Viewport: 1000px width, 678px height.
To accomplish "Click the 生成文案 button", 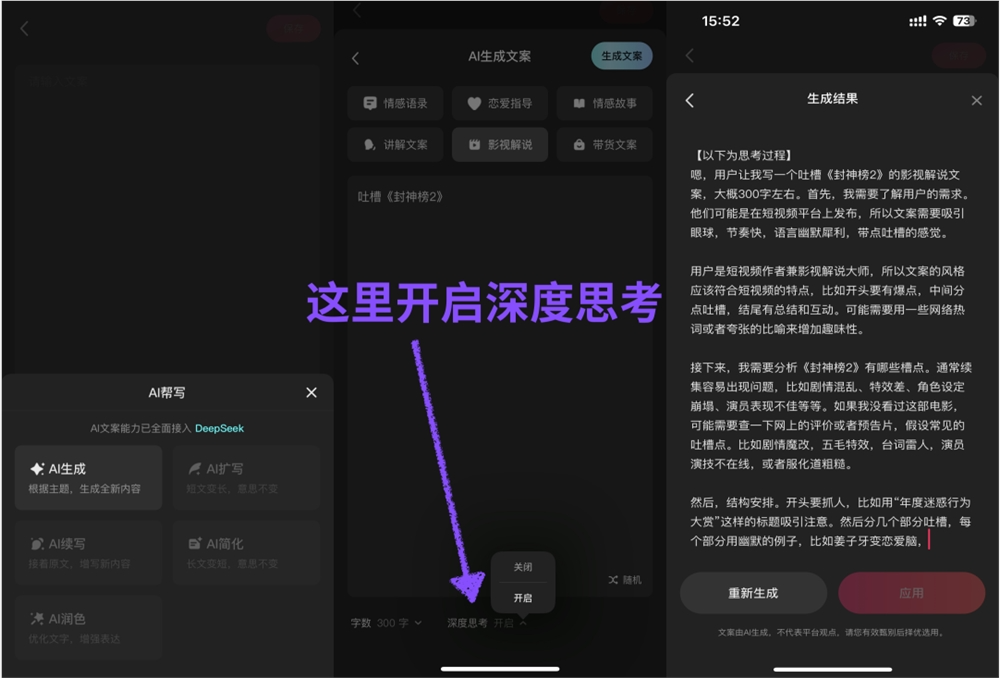I will pyautogui.click(x=621, y=56).
